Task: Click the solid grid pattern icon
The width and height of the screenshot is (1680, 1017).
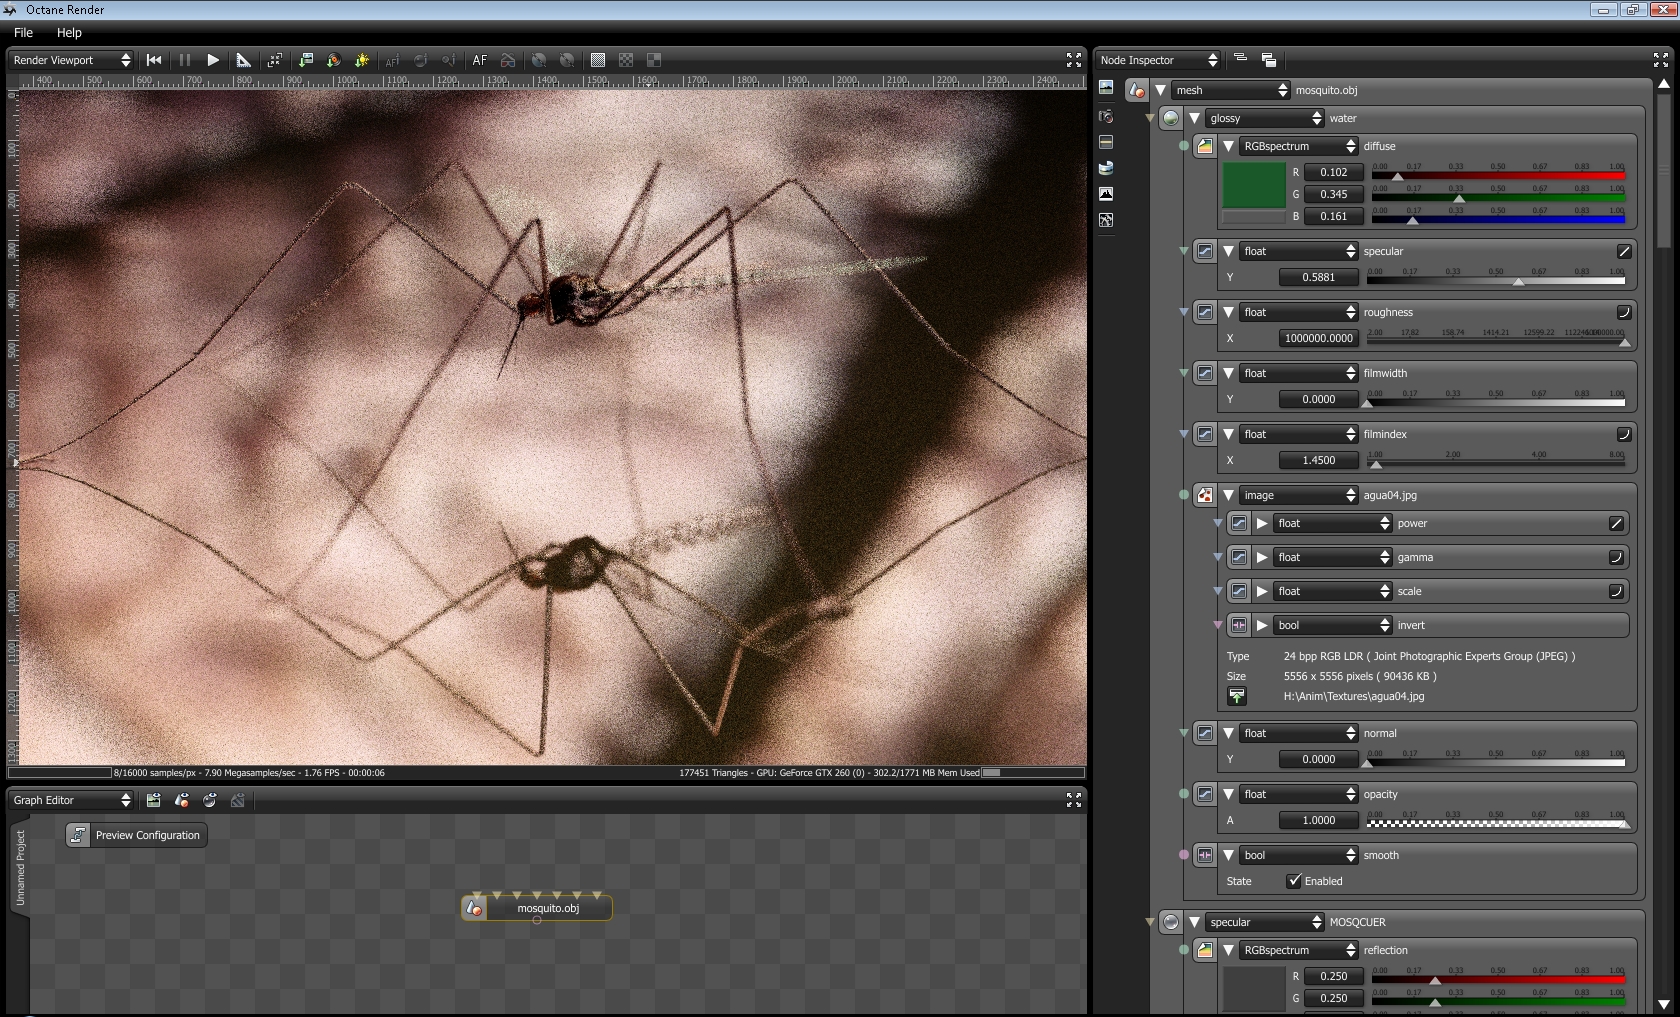Action: pyautogui.click(x=598, y=60)
